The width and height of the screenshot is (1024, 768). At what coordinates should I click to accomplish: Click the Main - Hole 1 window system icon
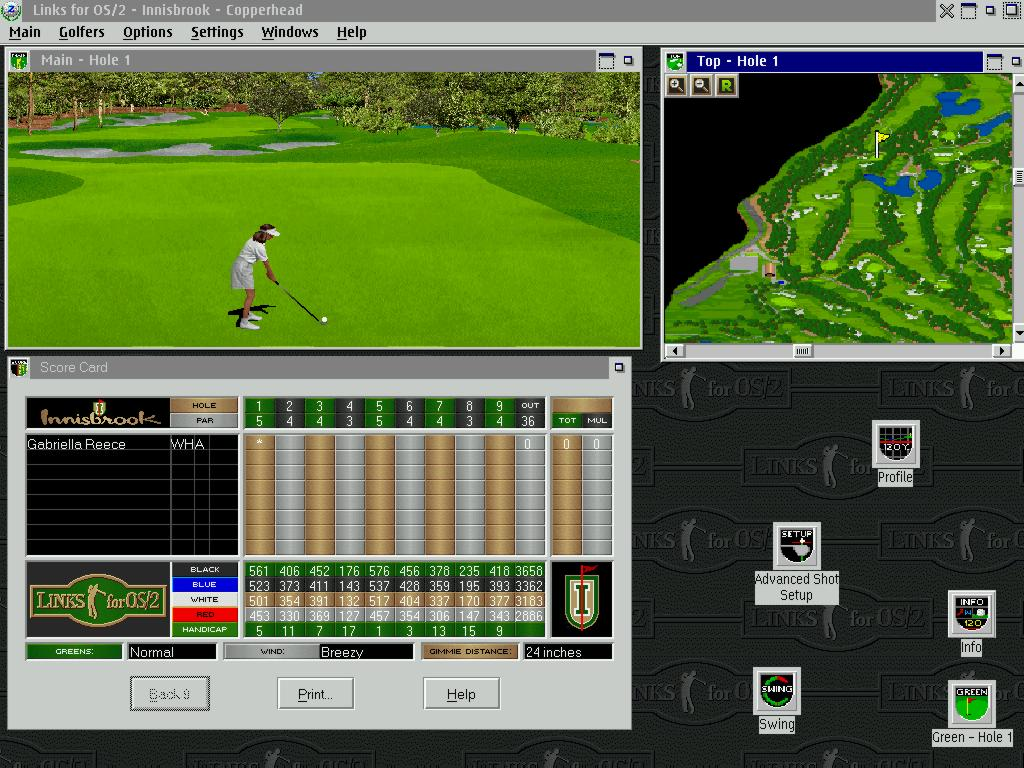(x=19, y=61)
